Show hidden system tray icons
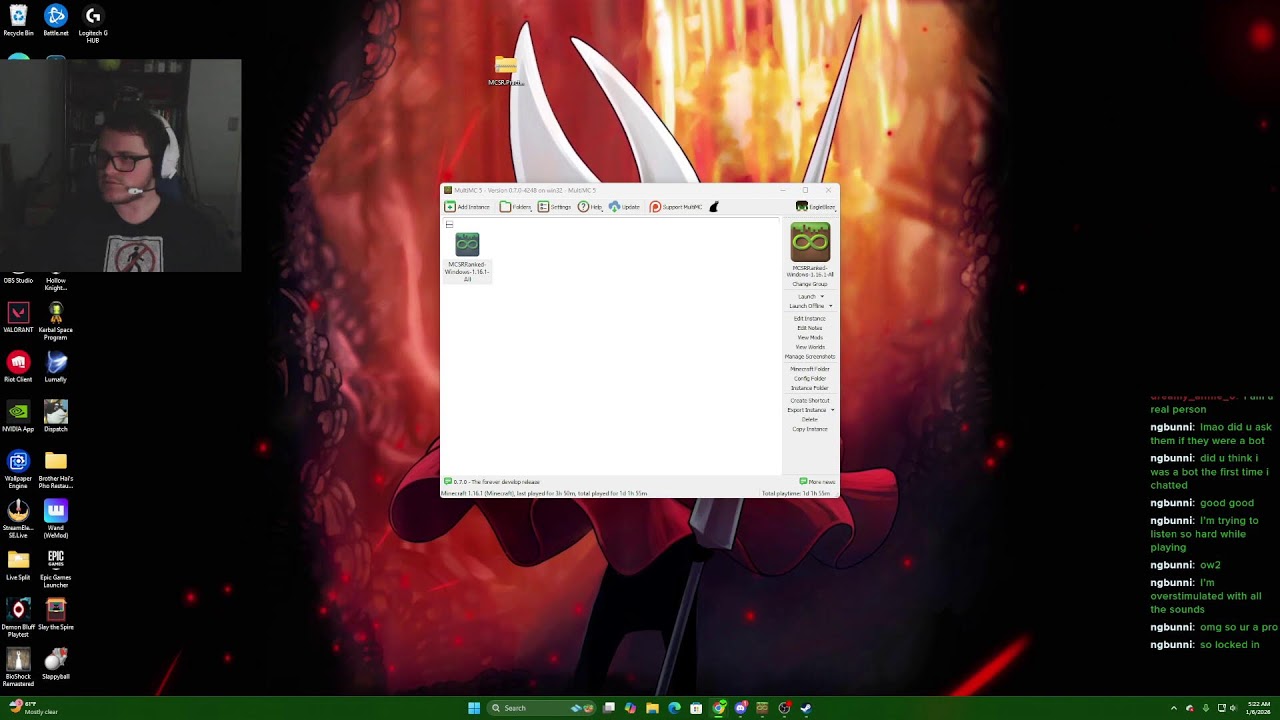Image resolution: width=1280 pixels, height=720 pixels. coord(1174,708)
